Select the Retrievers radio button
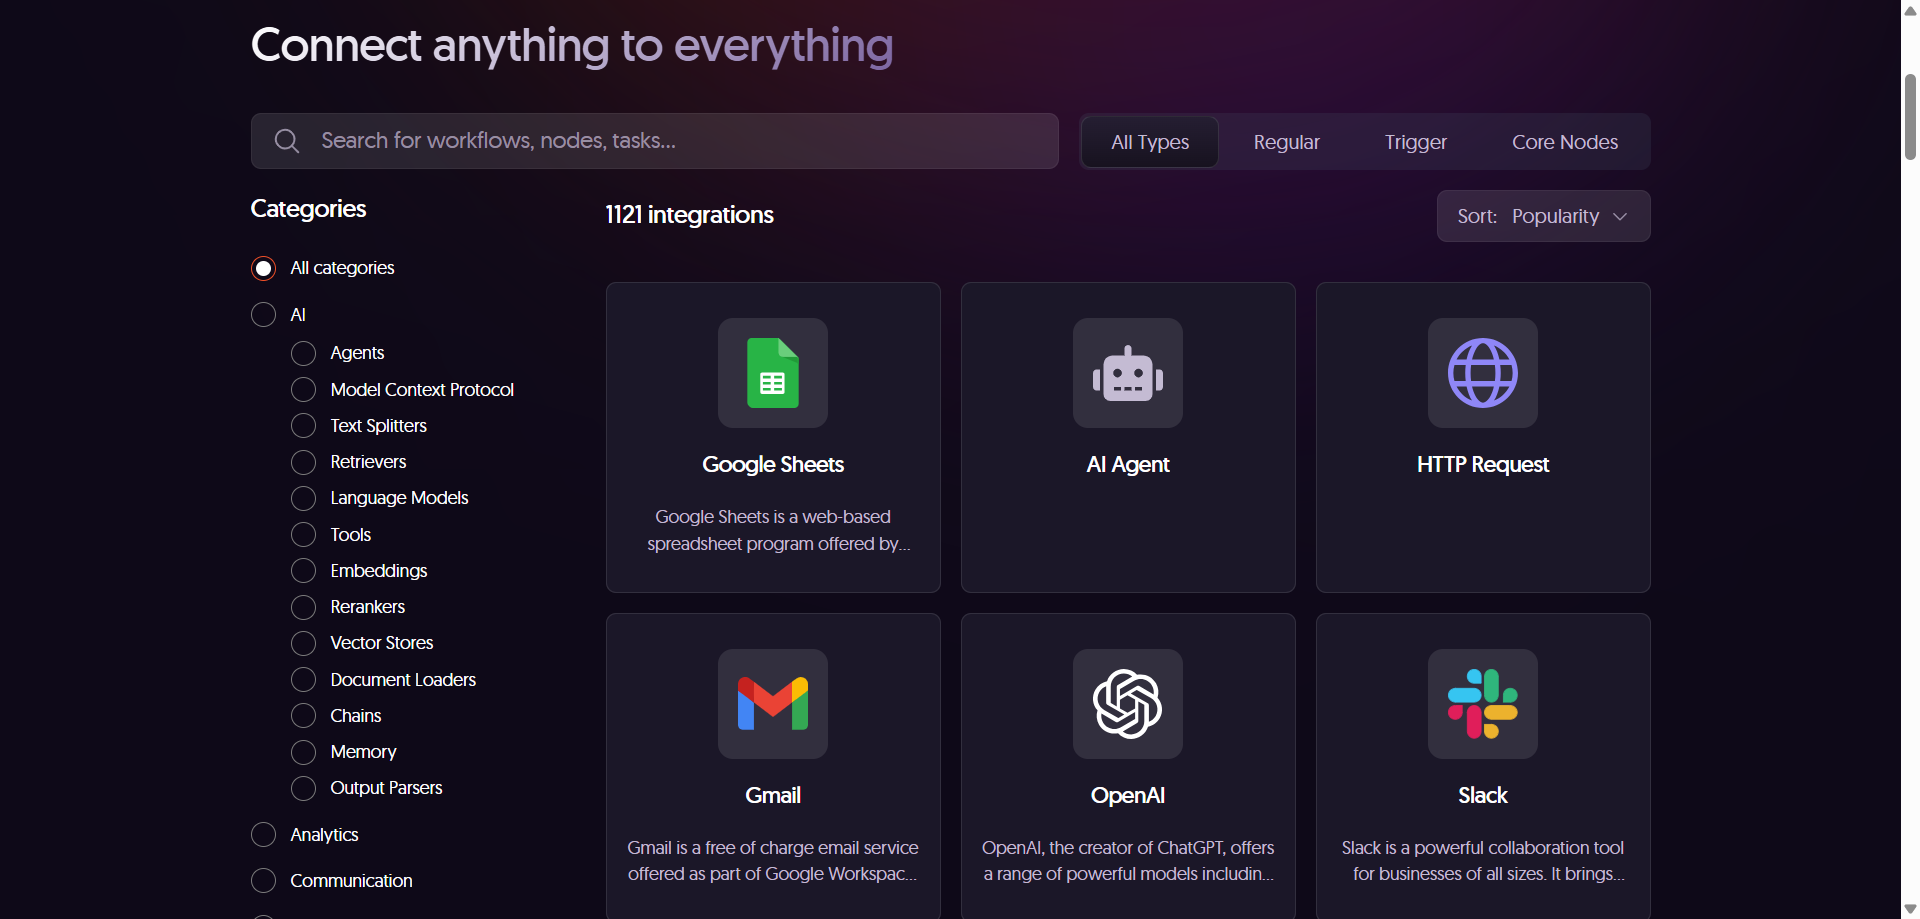1920x919 pixels. tap(303, 462)
